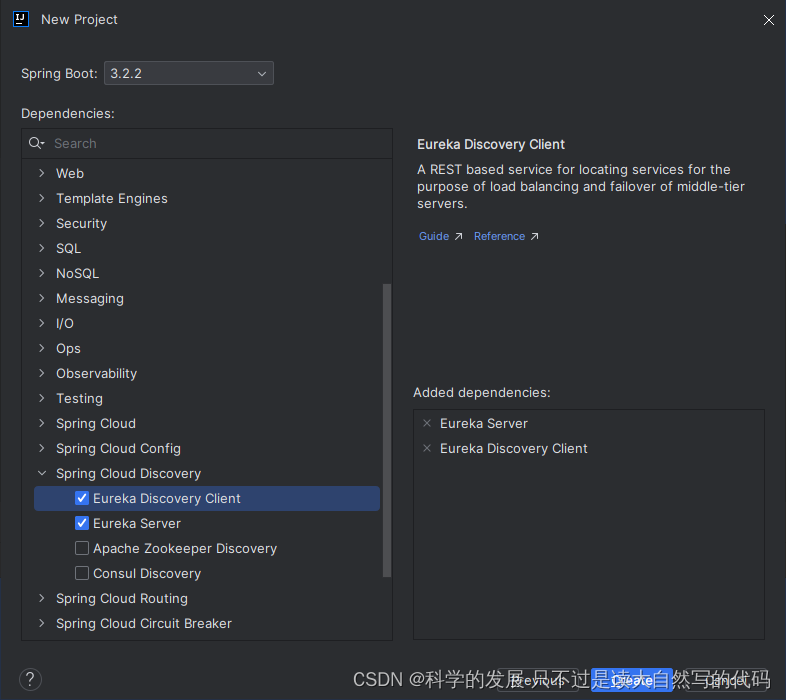The image size is (786, 700).
Task: Uncheck the Eureka Discovery Client checkbox
Action: (x=82, y=498)
